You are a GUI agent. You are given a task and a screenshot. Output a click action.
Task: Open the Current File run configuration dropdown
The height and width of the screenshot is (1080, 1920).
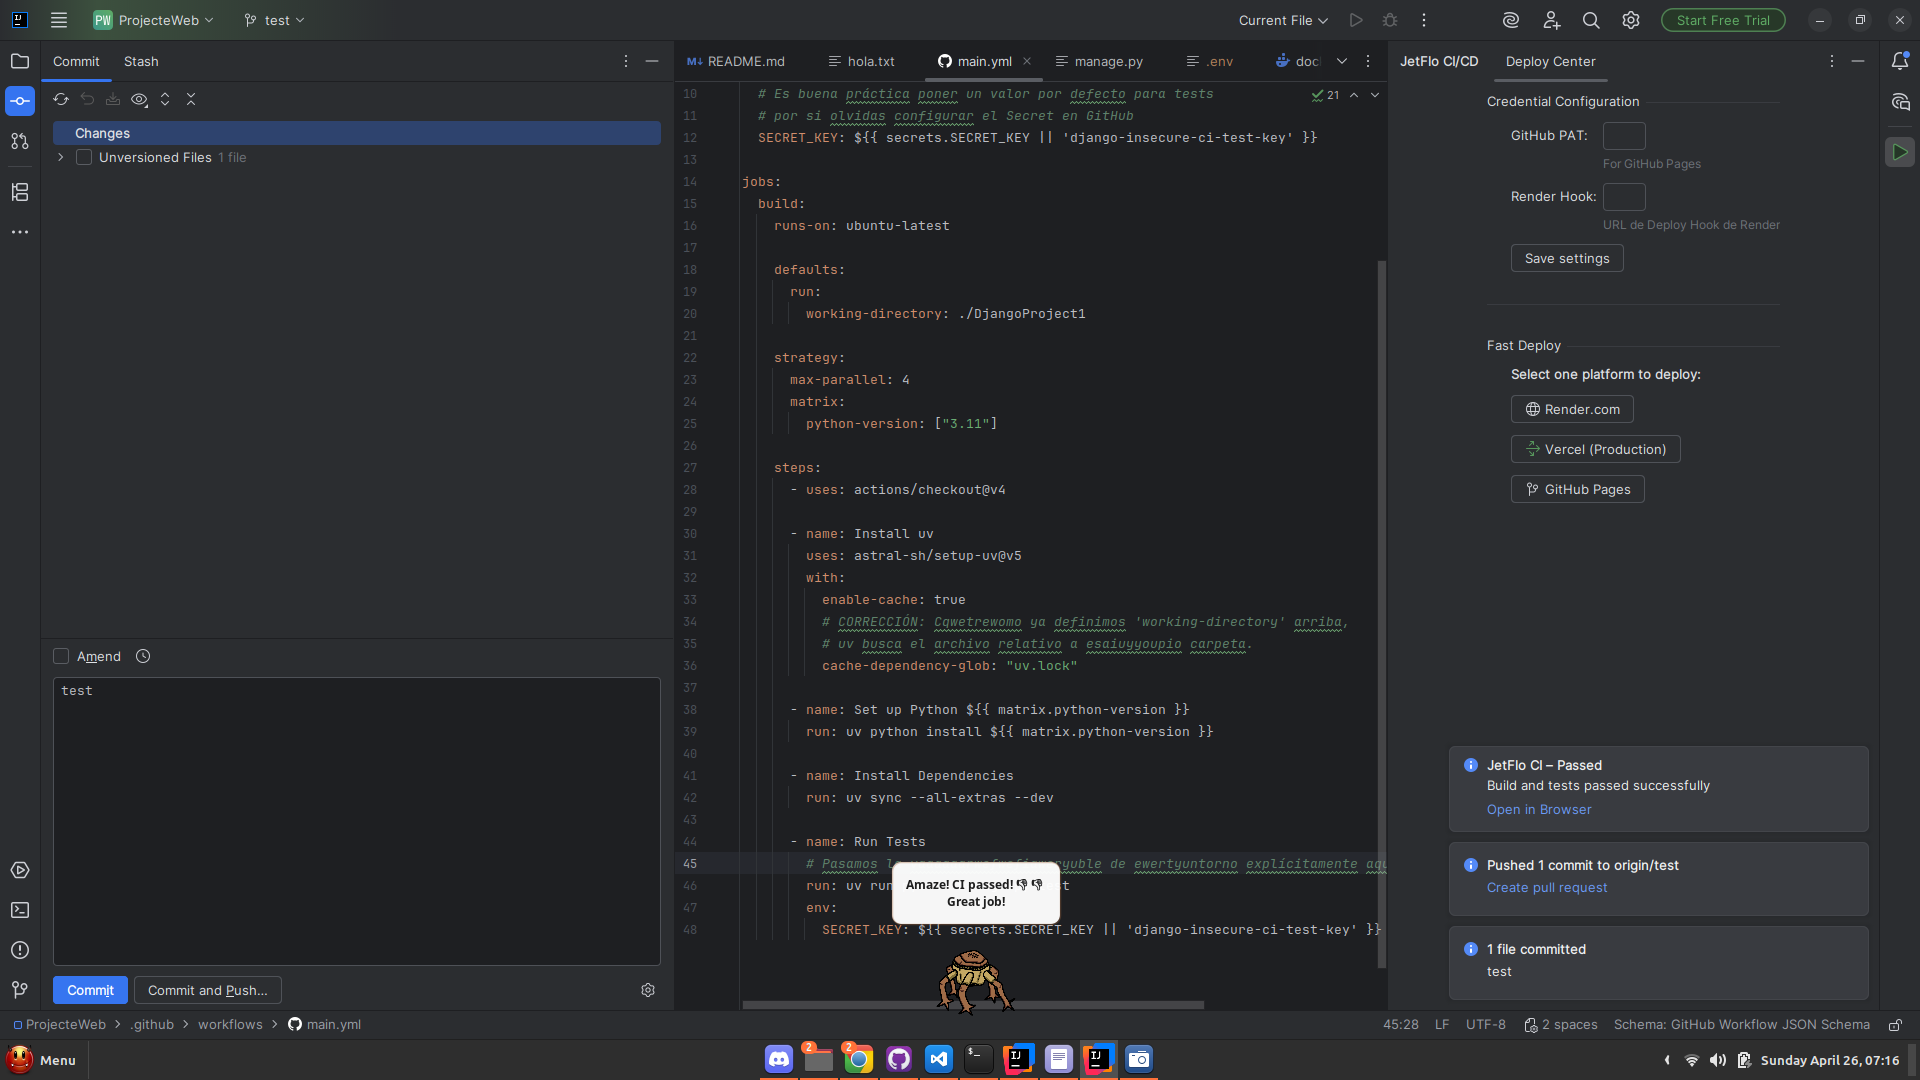[1283, 20]
